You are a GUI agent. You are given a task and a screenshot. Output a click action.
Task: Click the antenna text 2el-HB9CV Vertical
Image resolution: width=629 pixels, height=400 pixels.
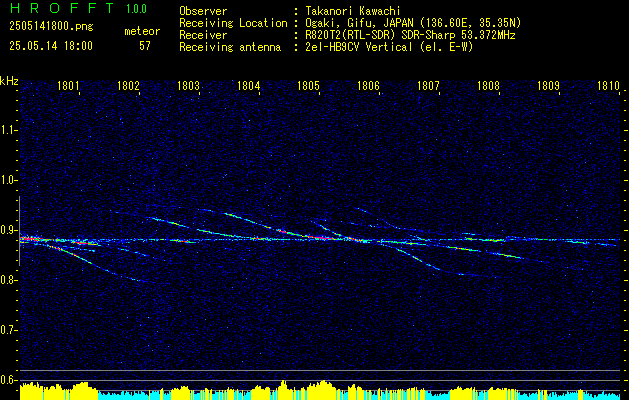click(358, 47)
